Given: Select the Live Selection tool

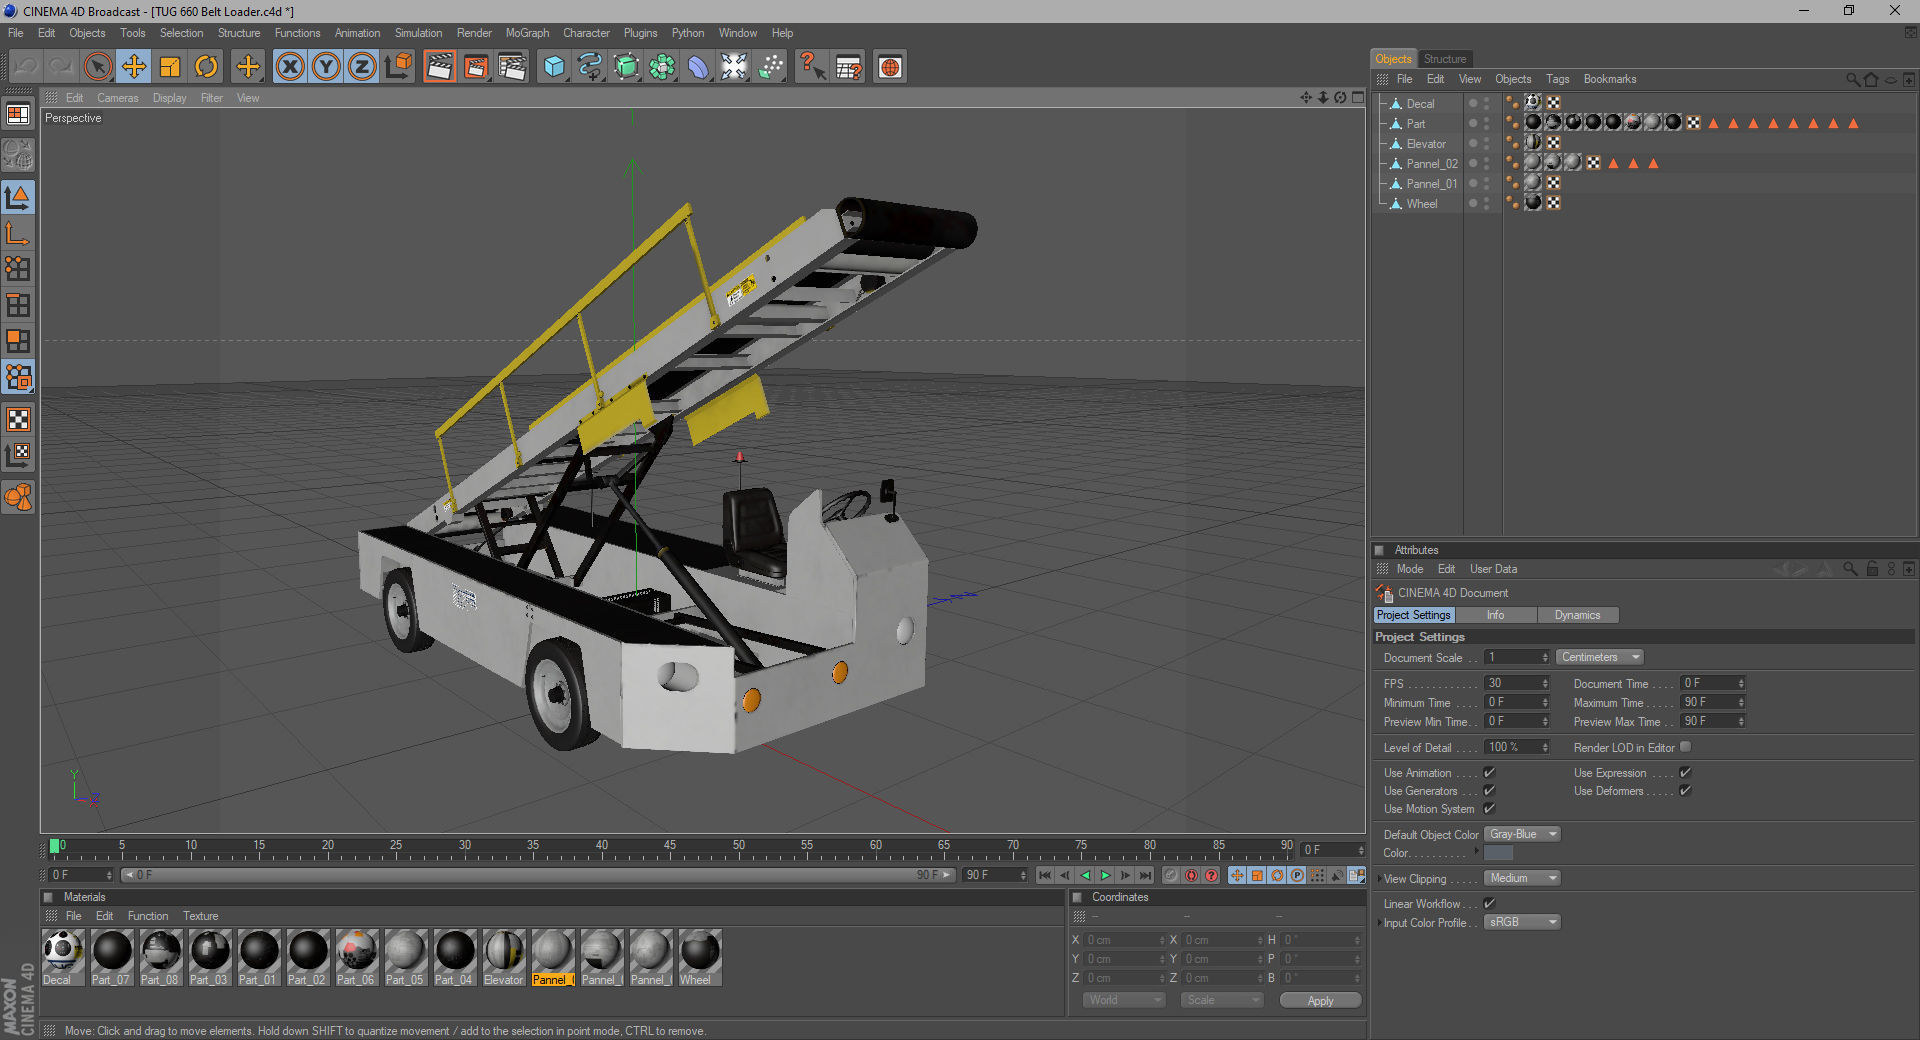Looking at the screenshot, I should 97,67.
